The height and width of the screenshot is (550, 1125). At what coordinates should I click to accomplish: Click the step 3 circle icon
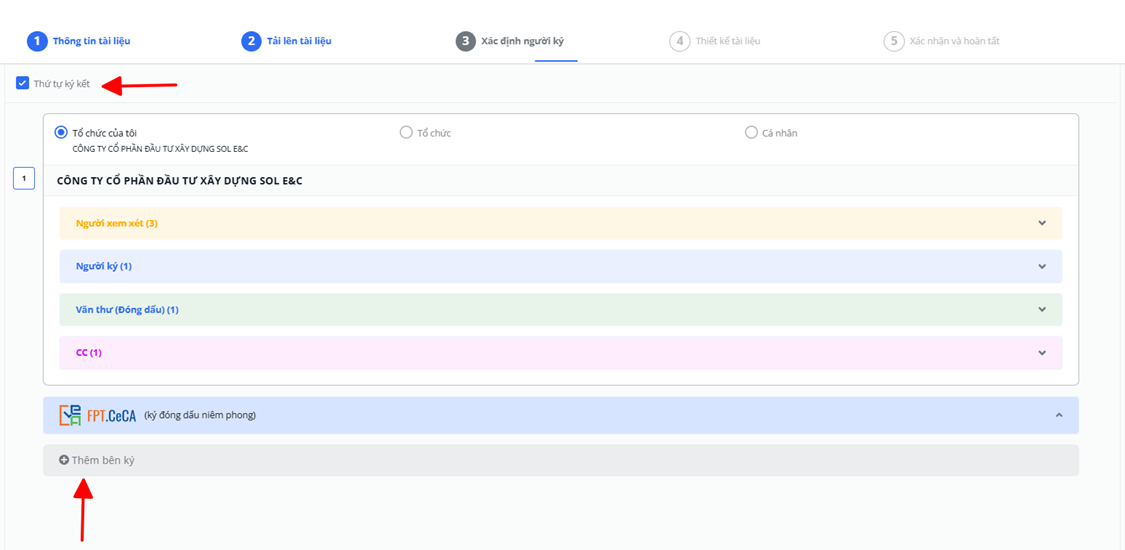click(465, 41)
